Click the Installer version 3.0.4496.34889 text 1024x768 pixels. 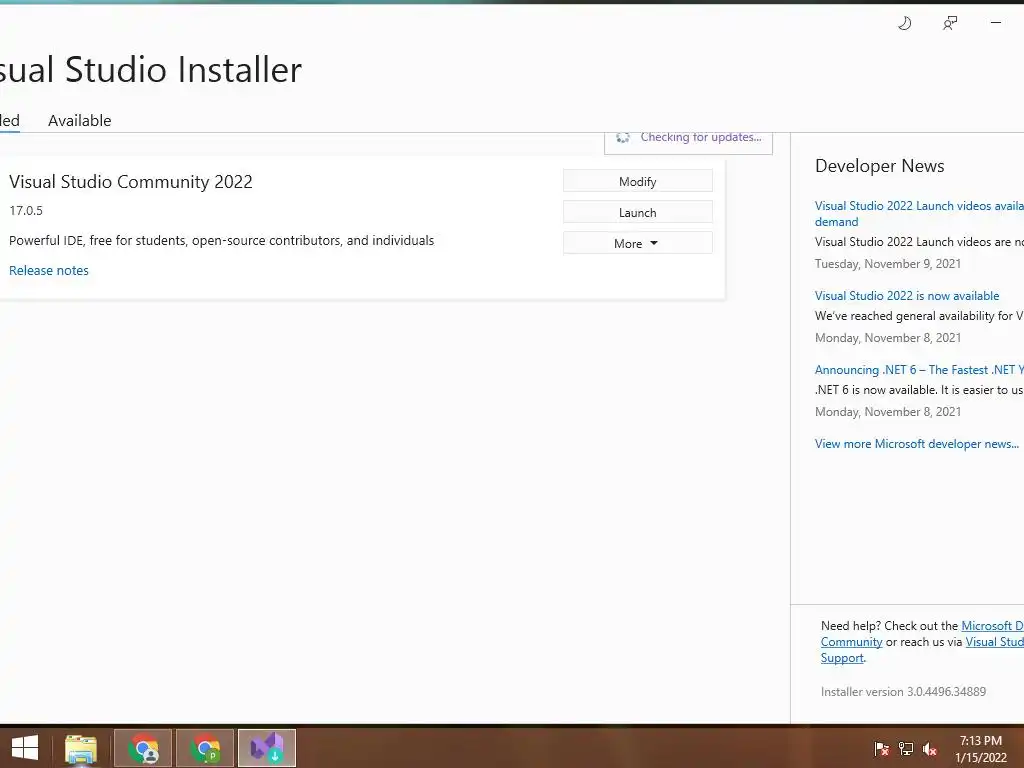[x=903, y=692]
